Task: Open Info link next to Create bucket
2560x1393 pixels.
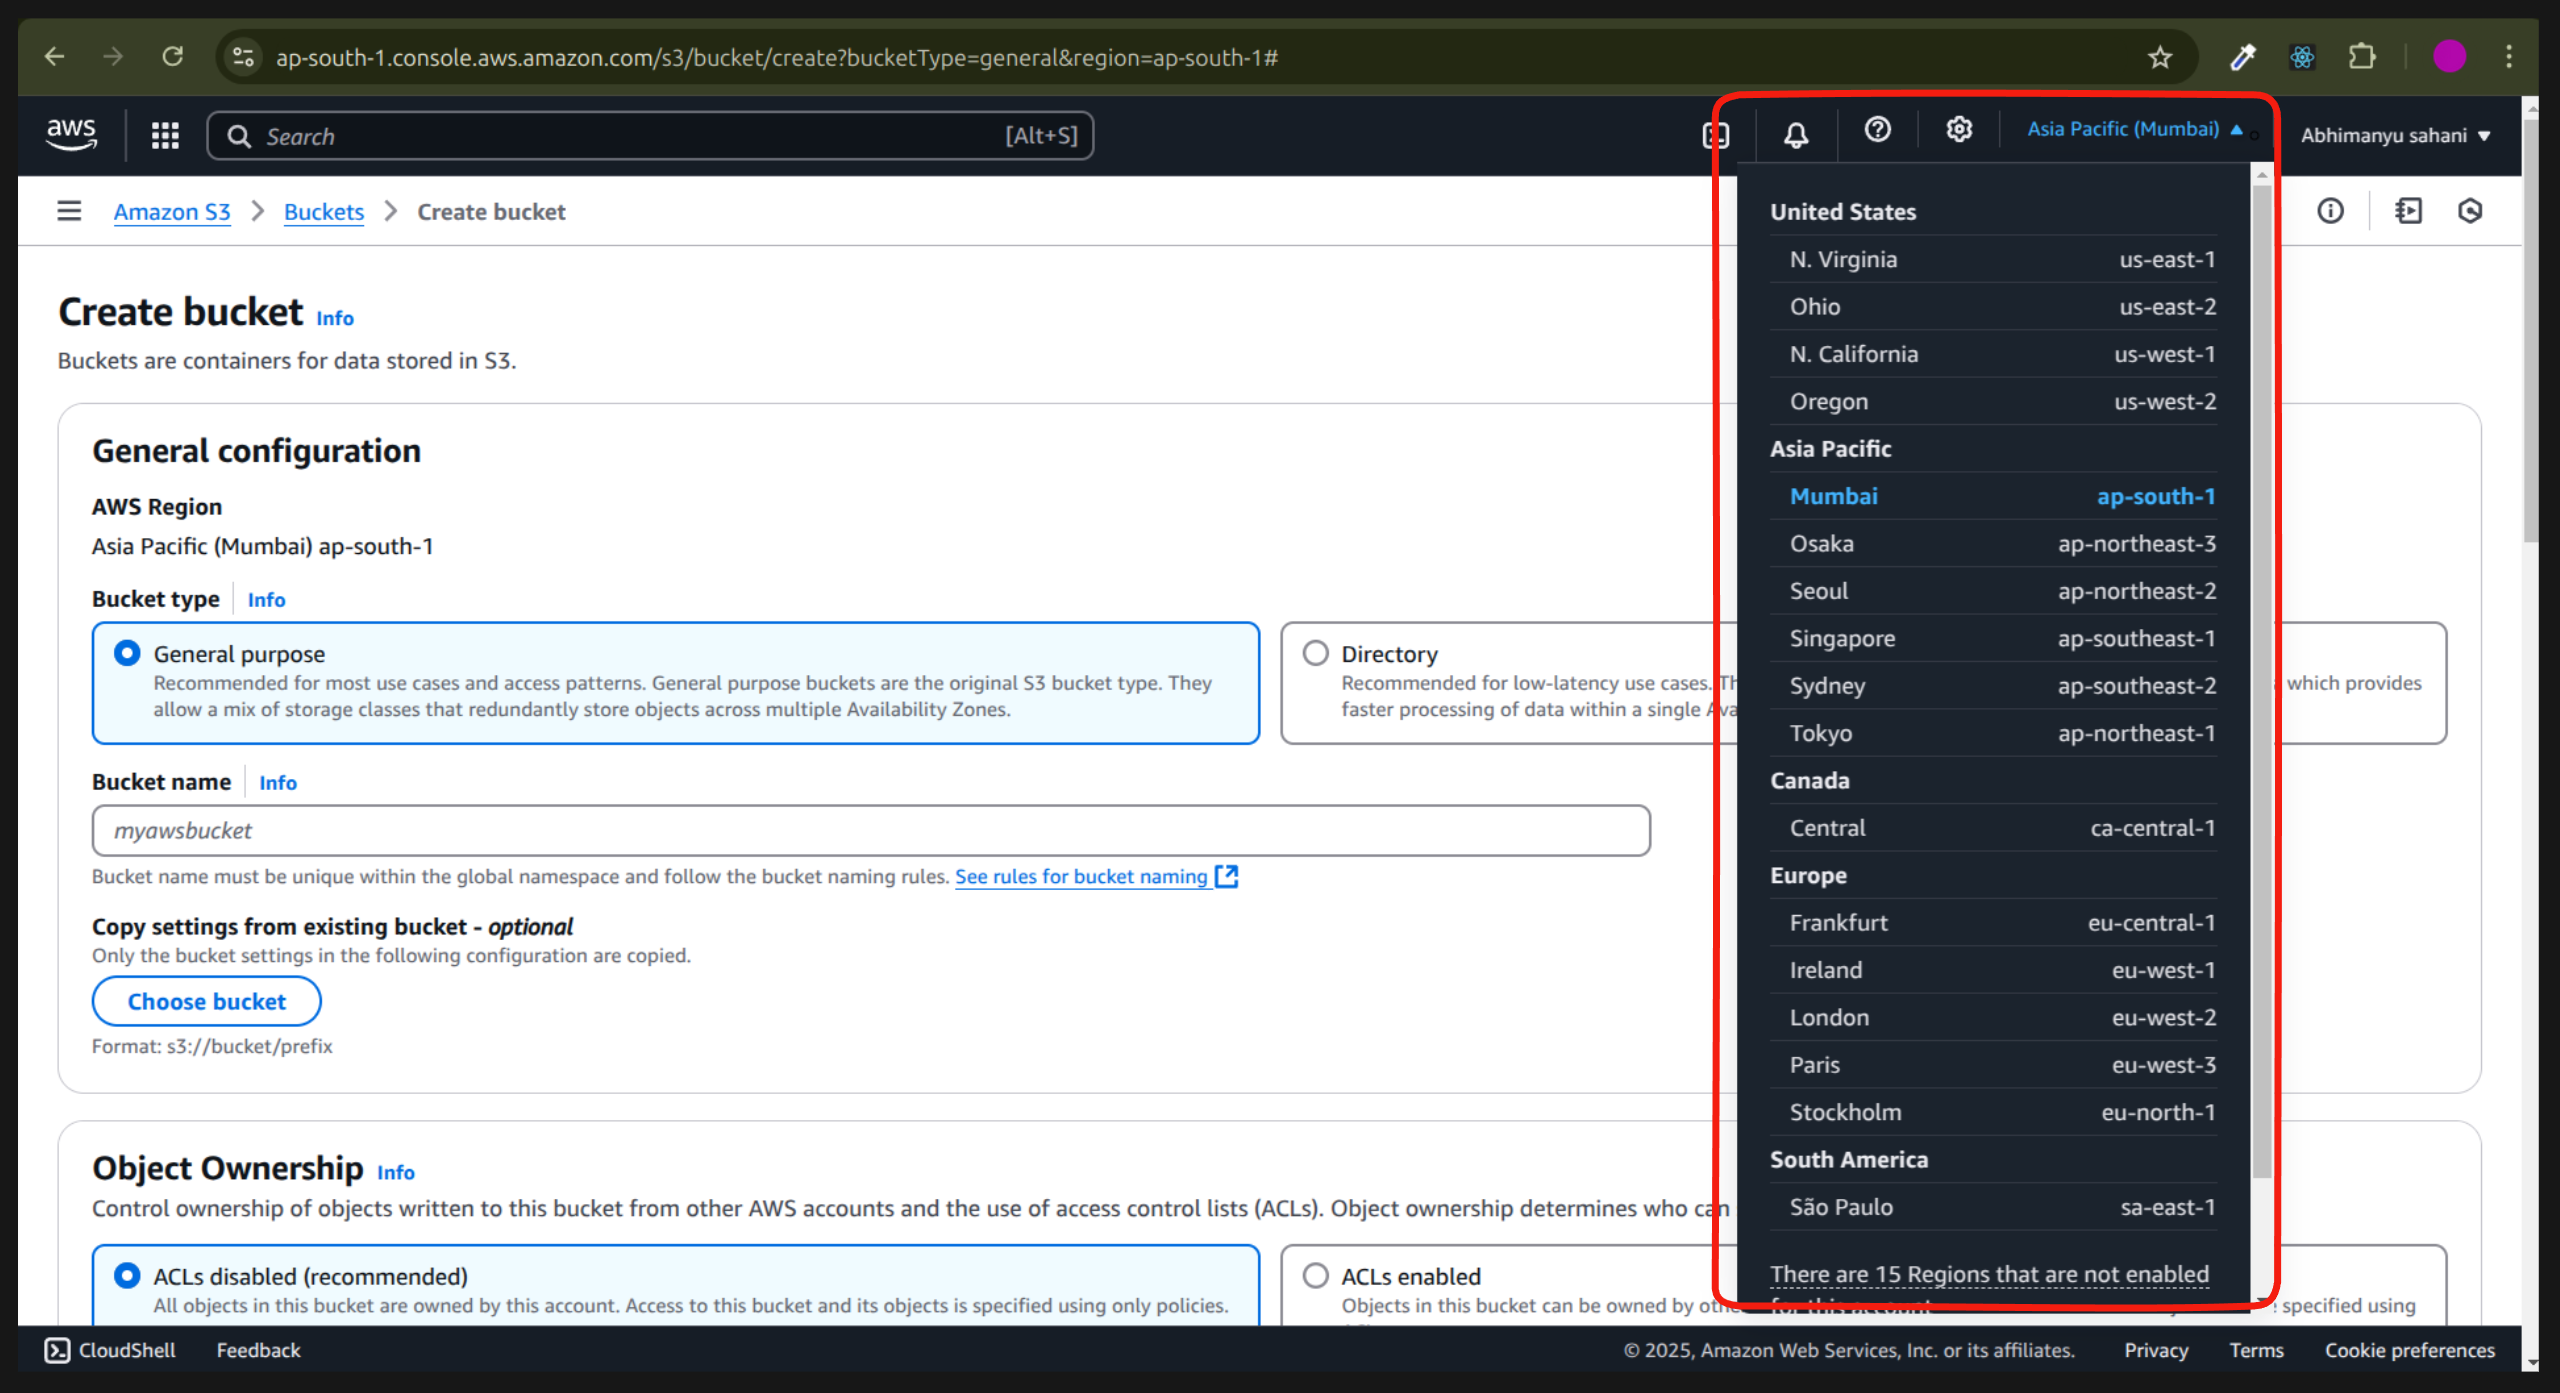Action: tap(335, 318)
